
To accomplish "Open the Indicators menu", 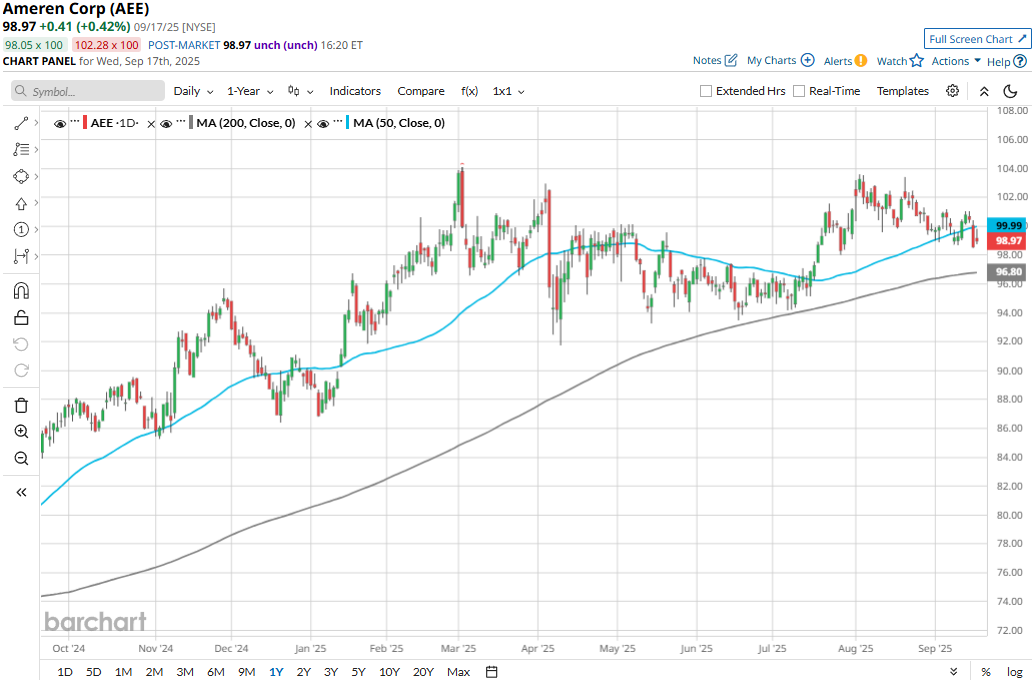I will [x=355, y=91].
